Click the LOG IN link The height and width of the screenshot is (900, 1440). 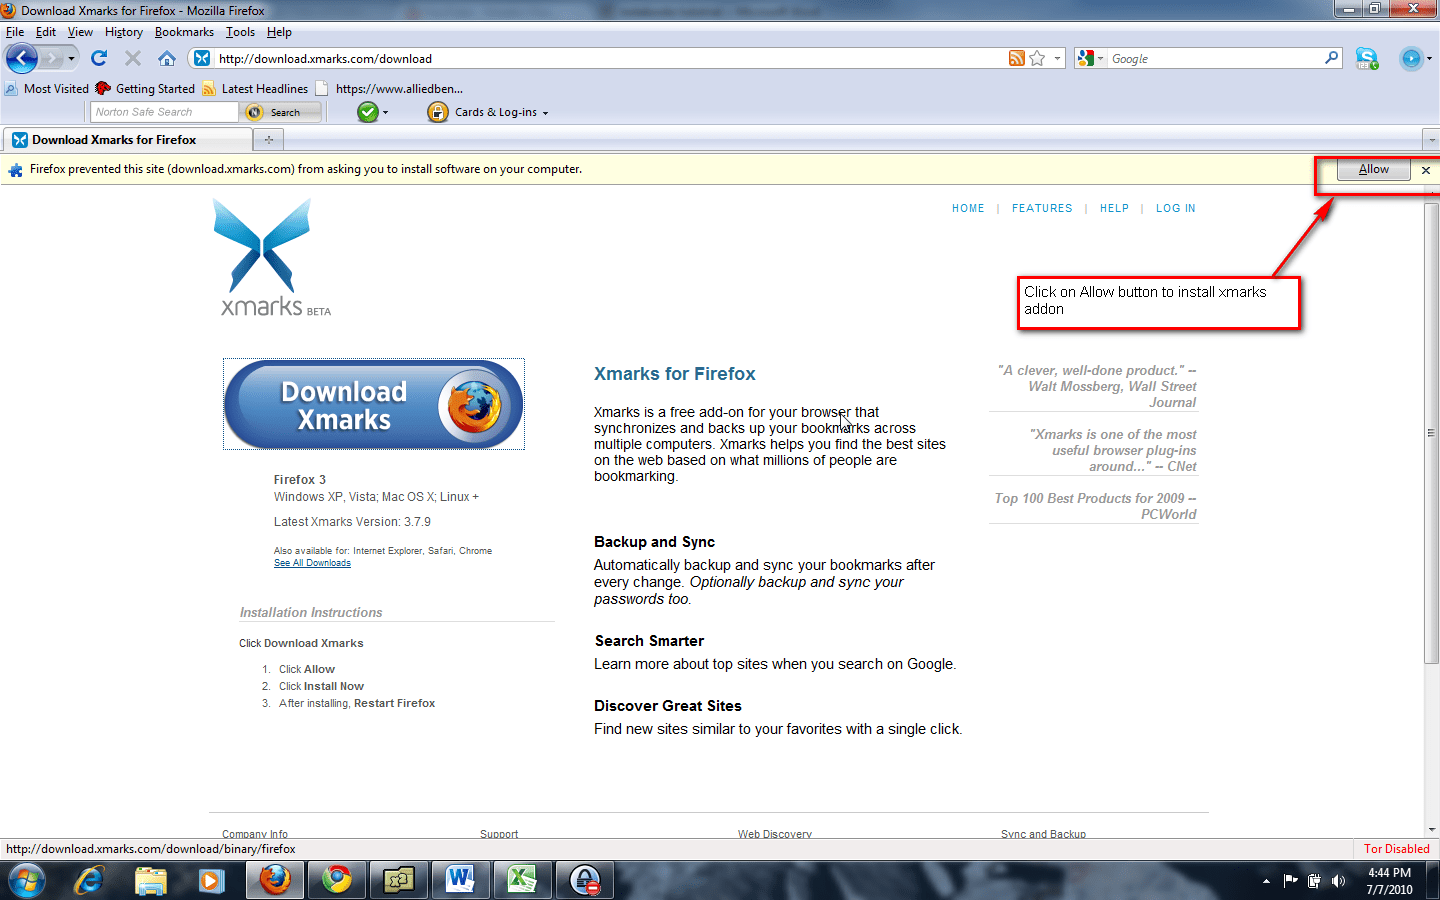tap(1176, 209)
